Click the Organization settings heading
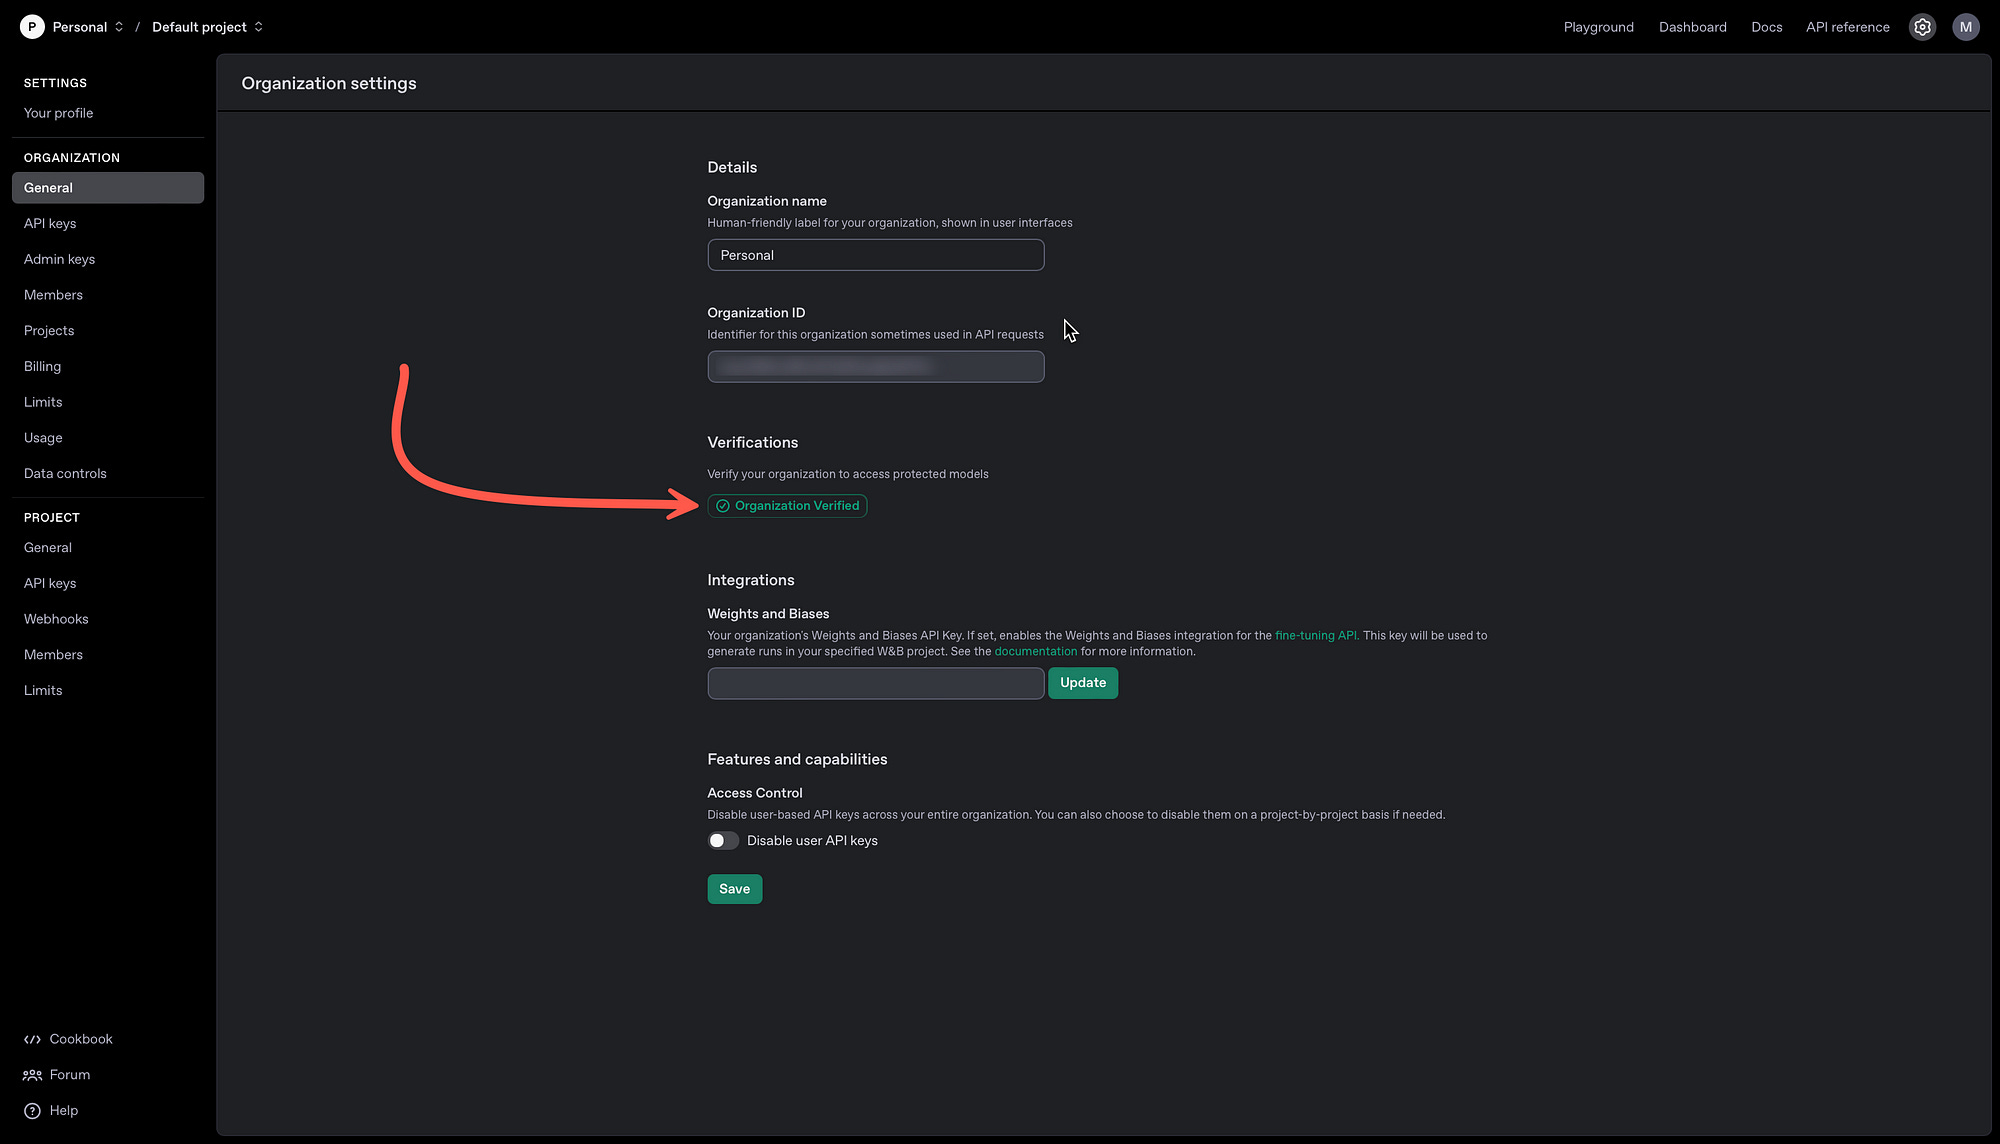The image size is (2000, 1144). pos(329,84)
